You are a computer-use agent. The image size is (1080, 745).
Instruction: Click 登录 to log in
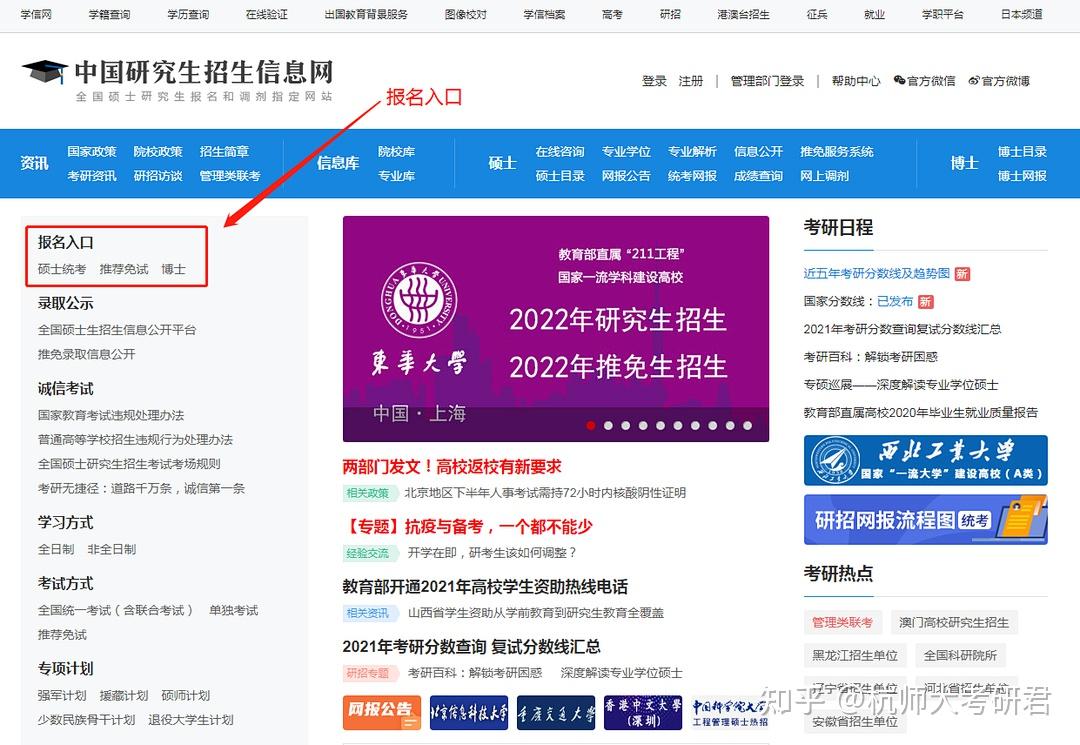point(654,81)
